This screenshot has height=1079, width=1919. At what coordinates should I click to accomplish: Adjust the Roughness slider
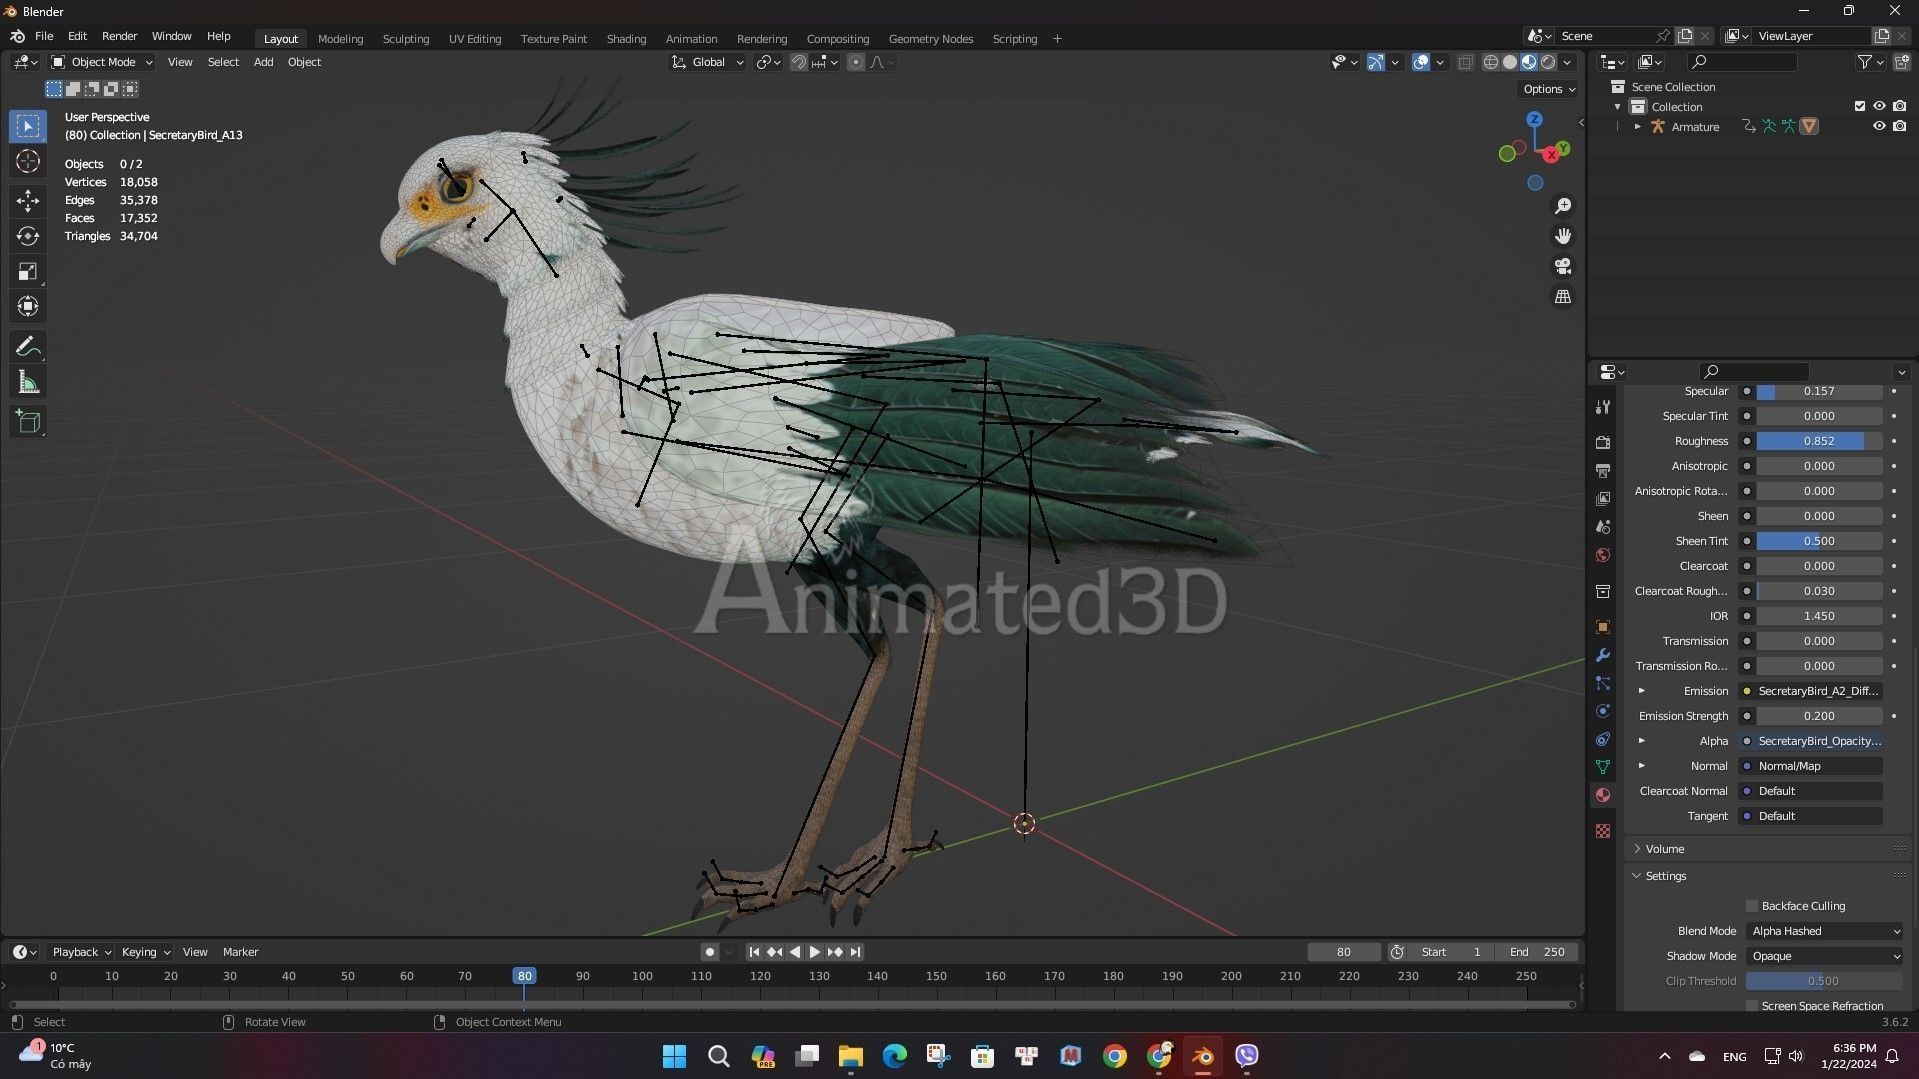[1819, 441]
